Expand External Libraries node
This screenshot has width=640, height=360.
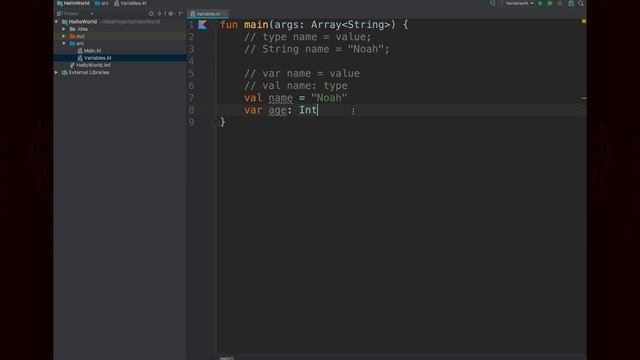point(57,72)
